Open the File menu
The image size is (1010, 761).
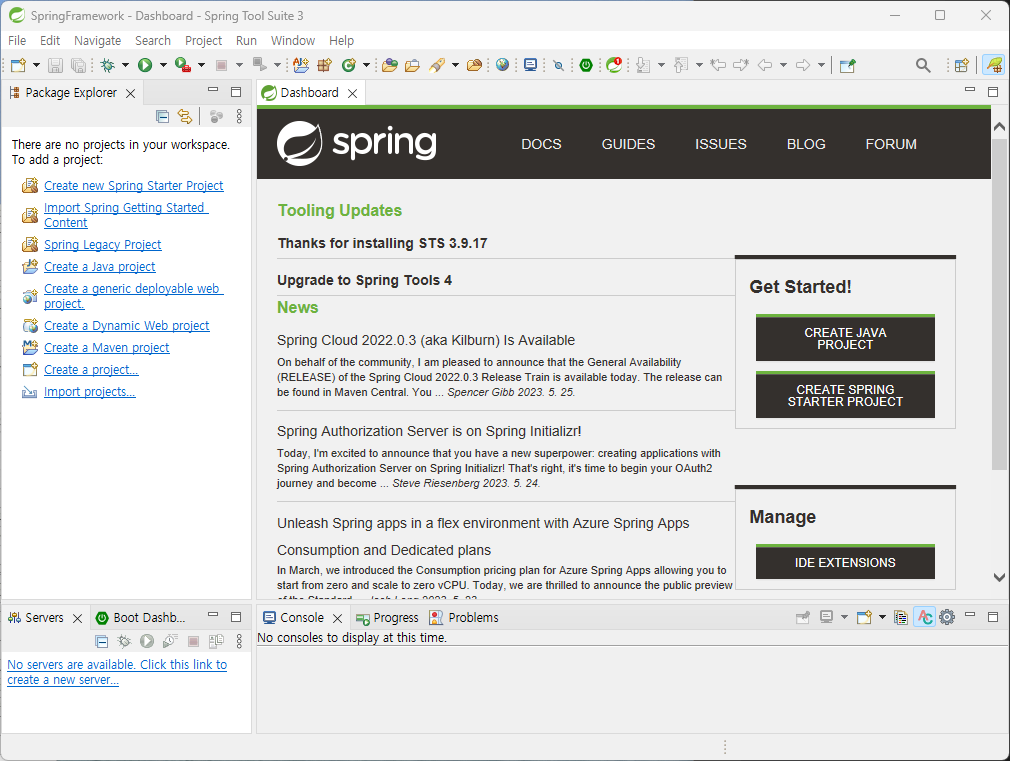pos(17,41)
